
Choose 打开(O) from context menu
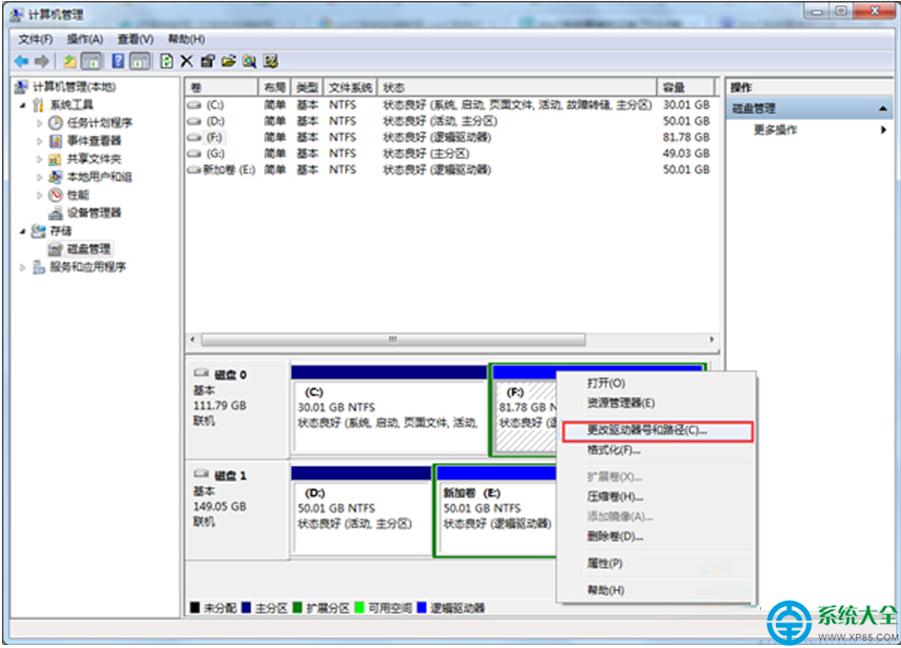click(x=655, y=383)
